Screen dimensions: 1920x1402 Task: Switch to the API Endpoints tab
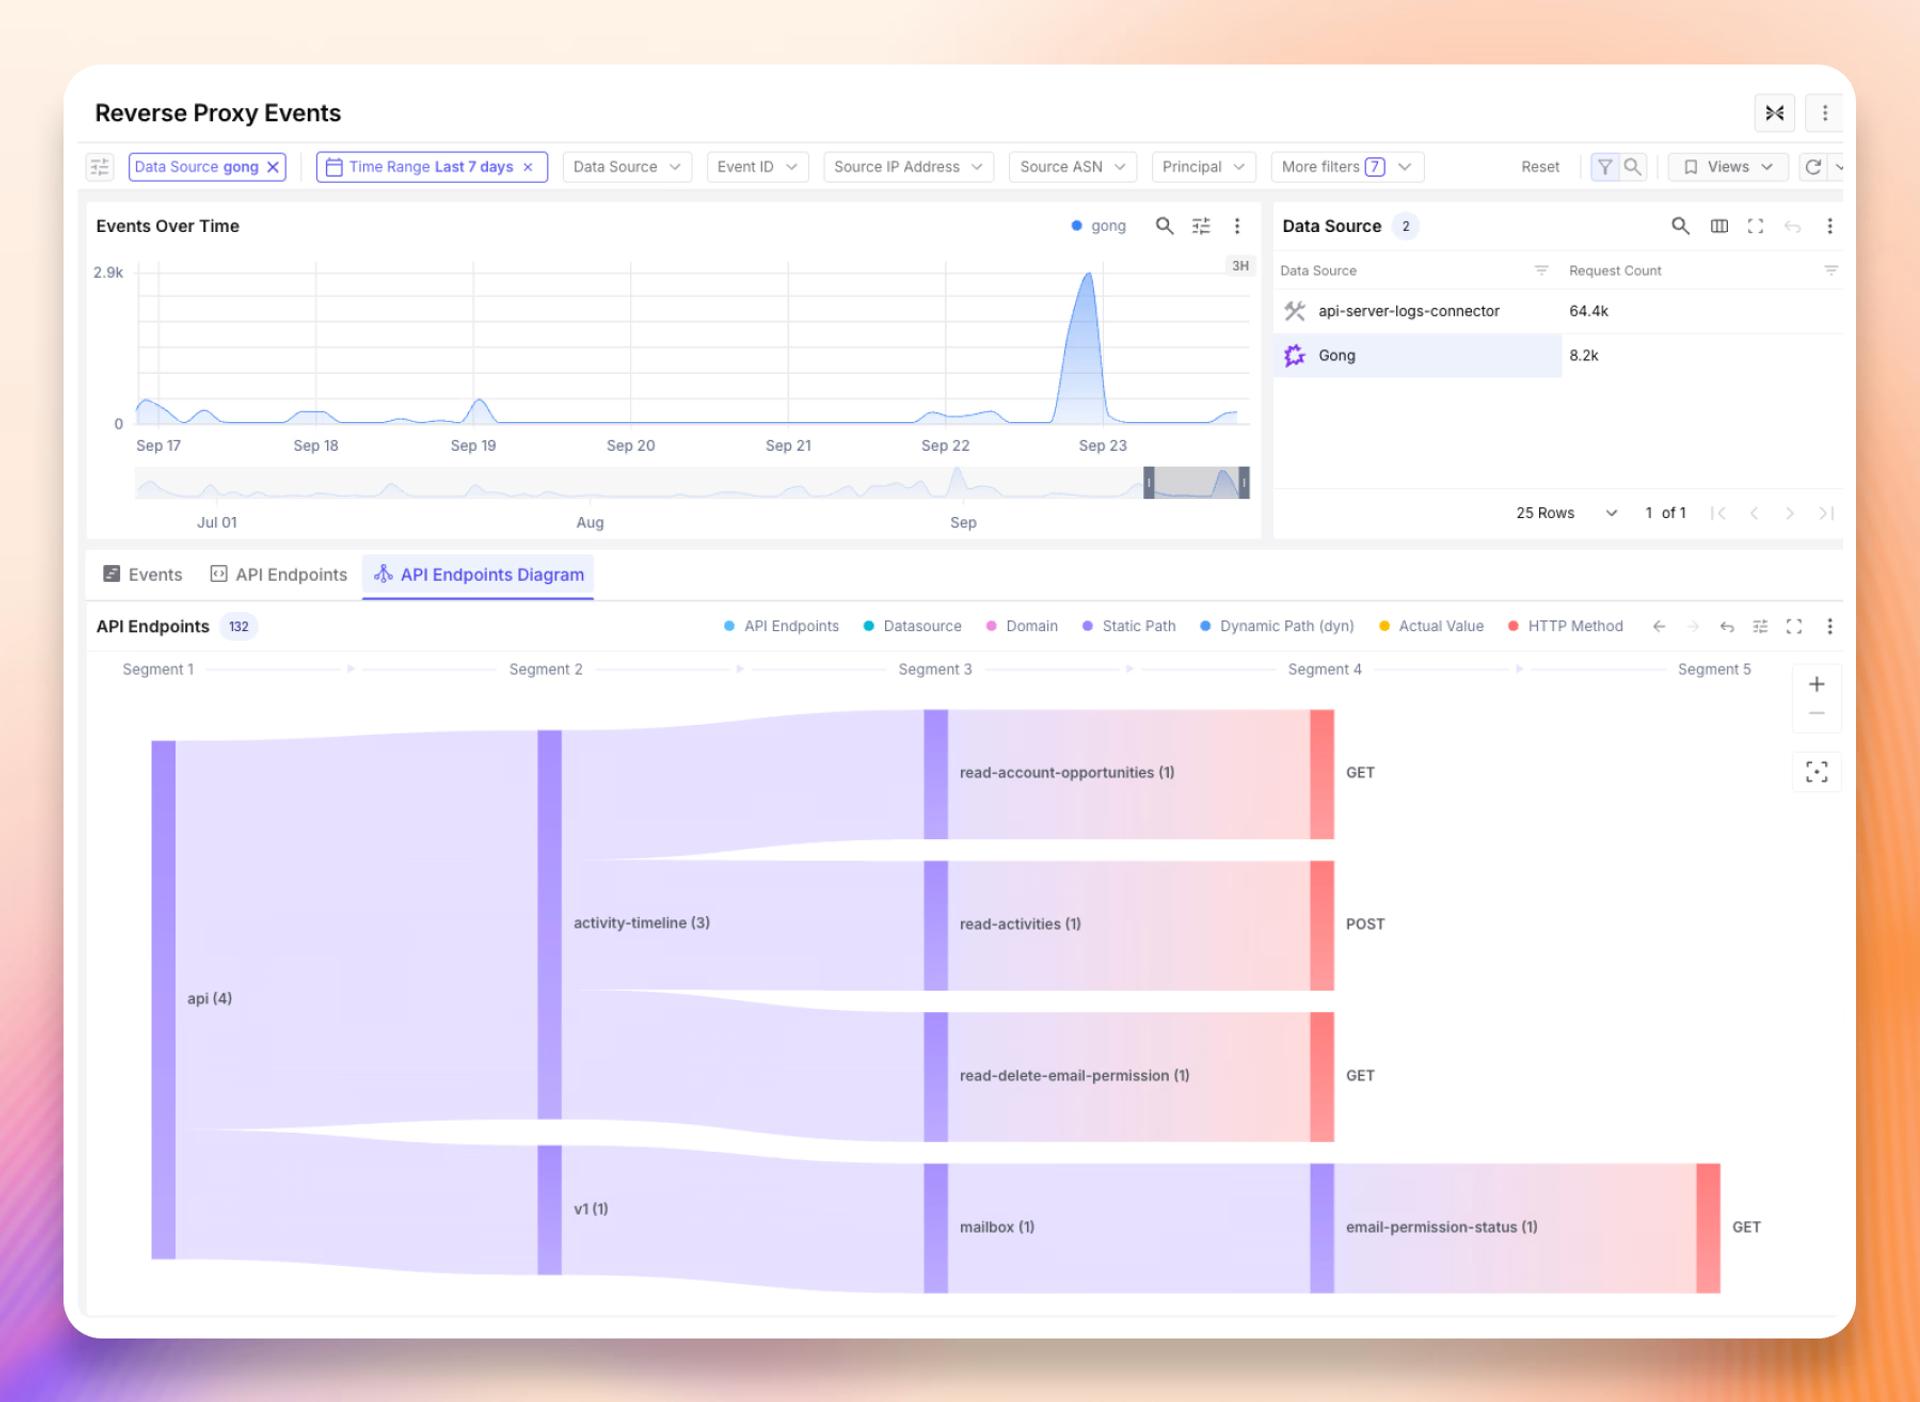point(279,575)
